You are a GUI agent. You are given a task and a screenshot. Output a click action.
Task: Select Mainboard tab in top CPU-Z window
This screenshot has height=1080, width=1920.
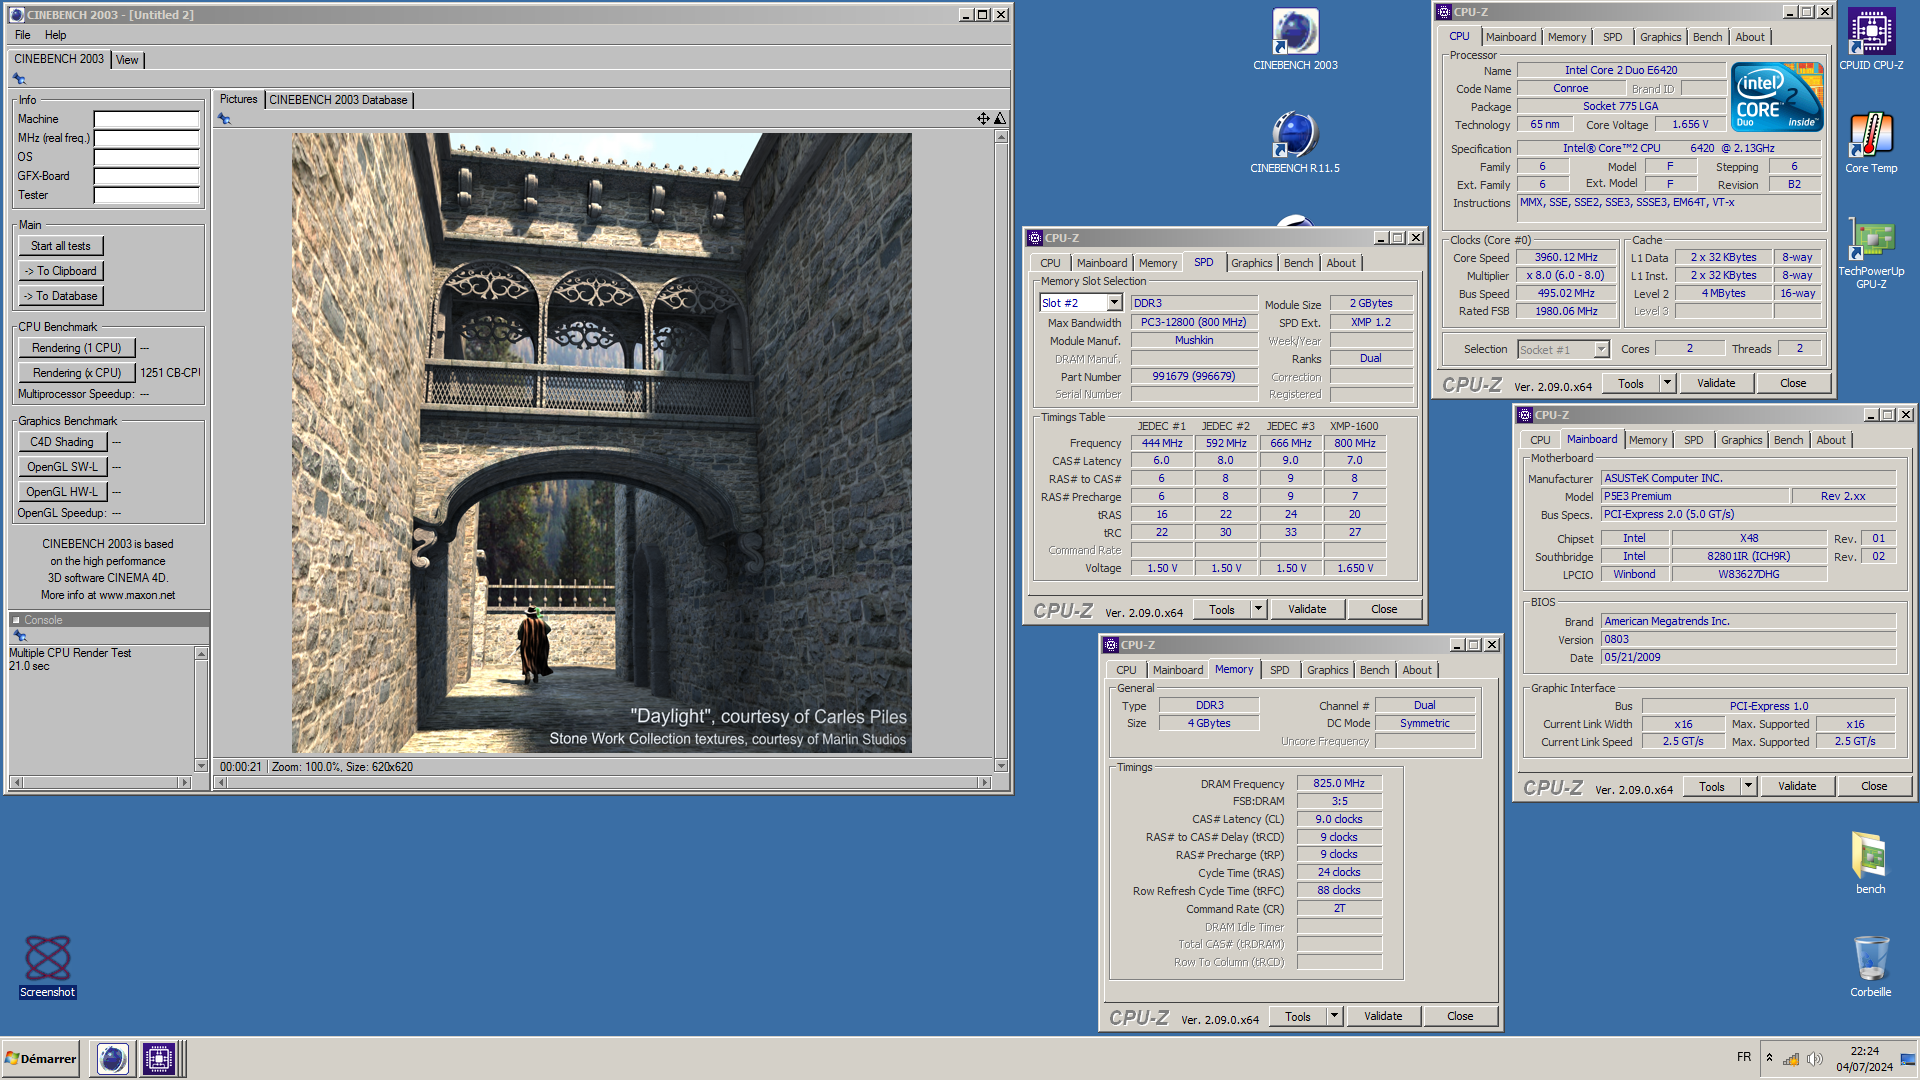[1510, 37]
